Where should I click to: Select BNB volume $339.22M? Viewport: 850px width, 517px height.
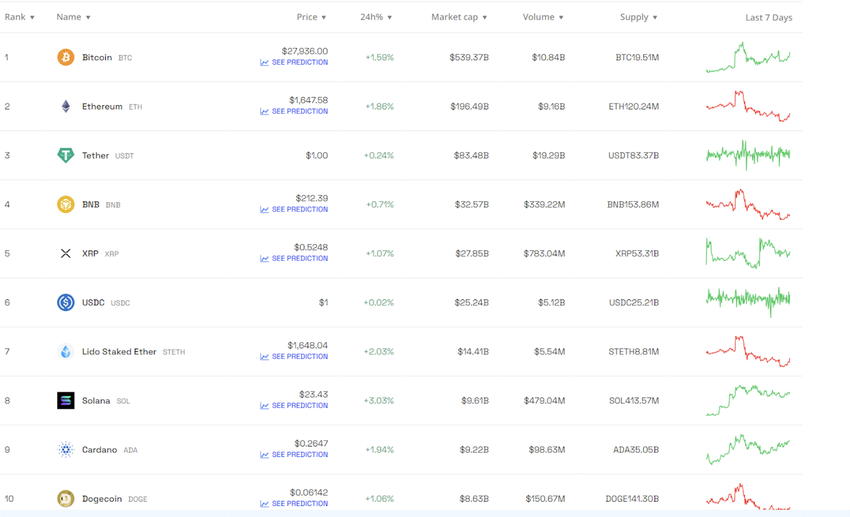click(544, 204)
